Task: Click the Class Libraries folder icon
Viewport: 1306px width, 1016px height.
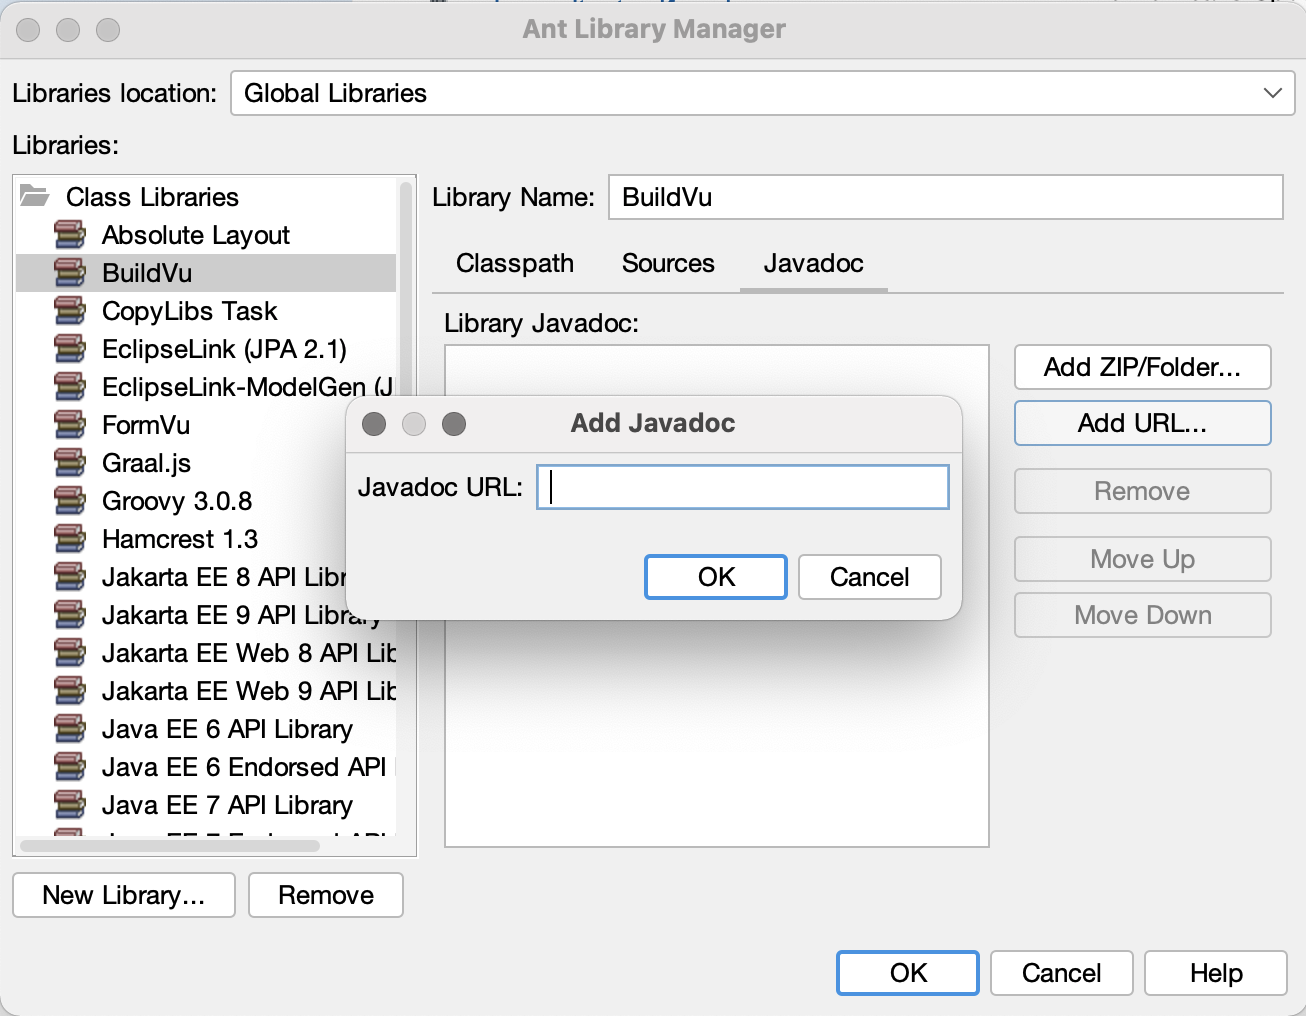Action: point(32,196)
